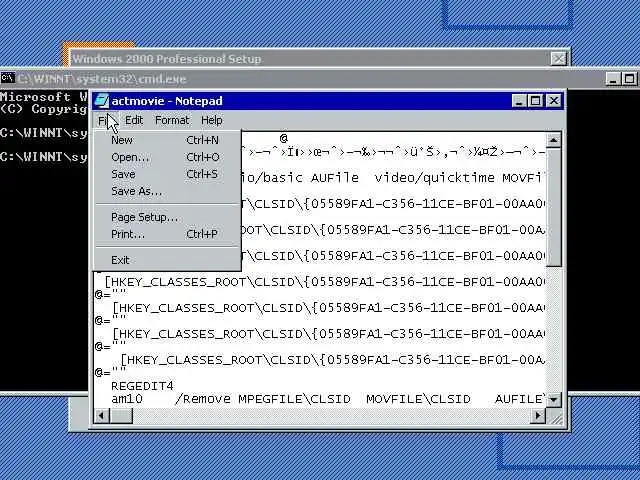Image resolution: width=640 pixels, height=480 pixels.
Task: Click the Notepad document icon in title bar
Action: click(x=101, y=101)
